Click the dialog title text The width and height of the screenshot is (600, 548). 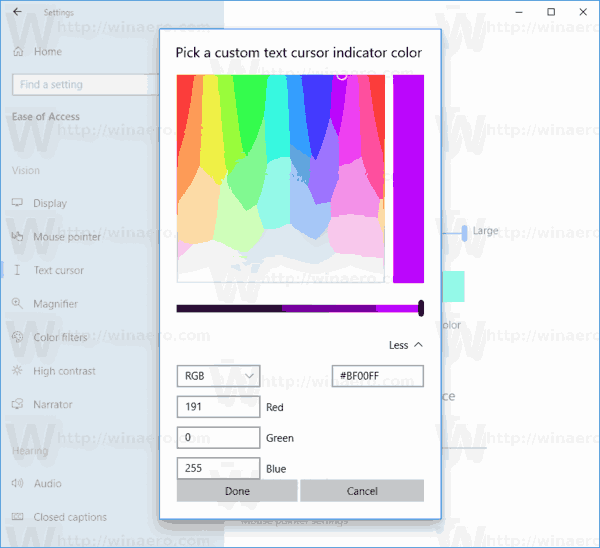pos(298,53)
